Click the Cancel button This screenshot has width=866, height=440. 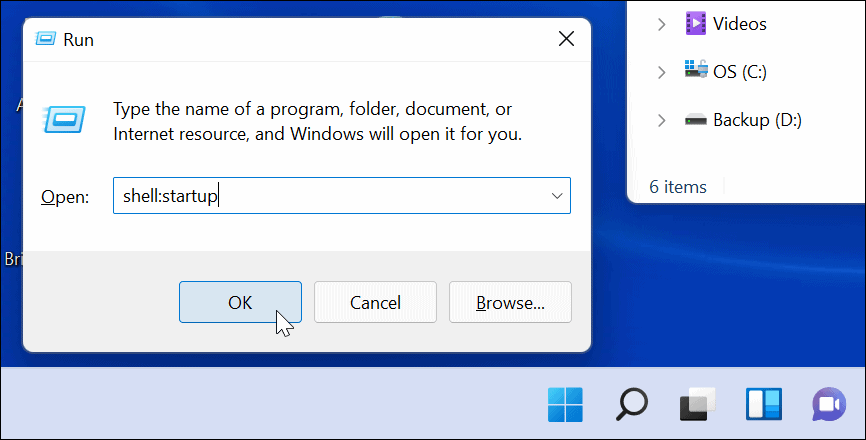point(376,302)
